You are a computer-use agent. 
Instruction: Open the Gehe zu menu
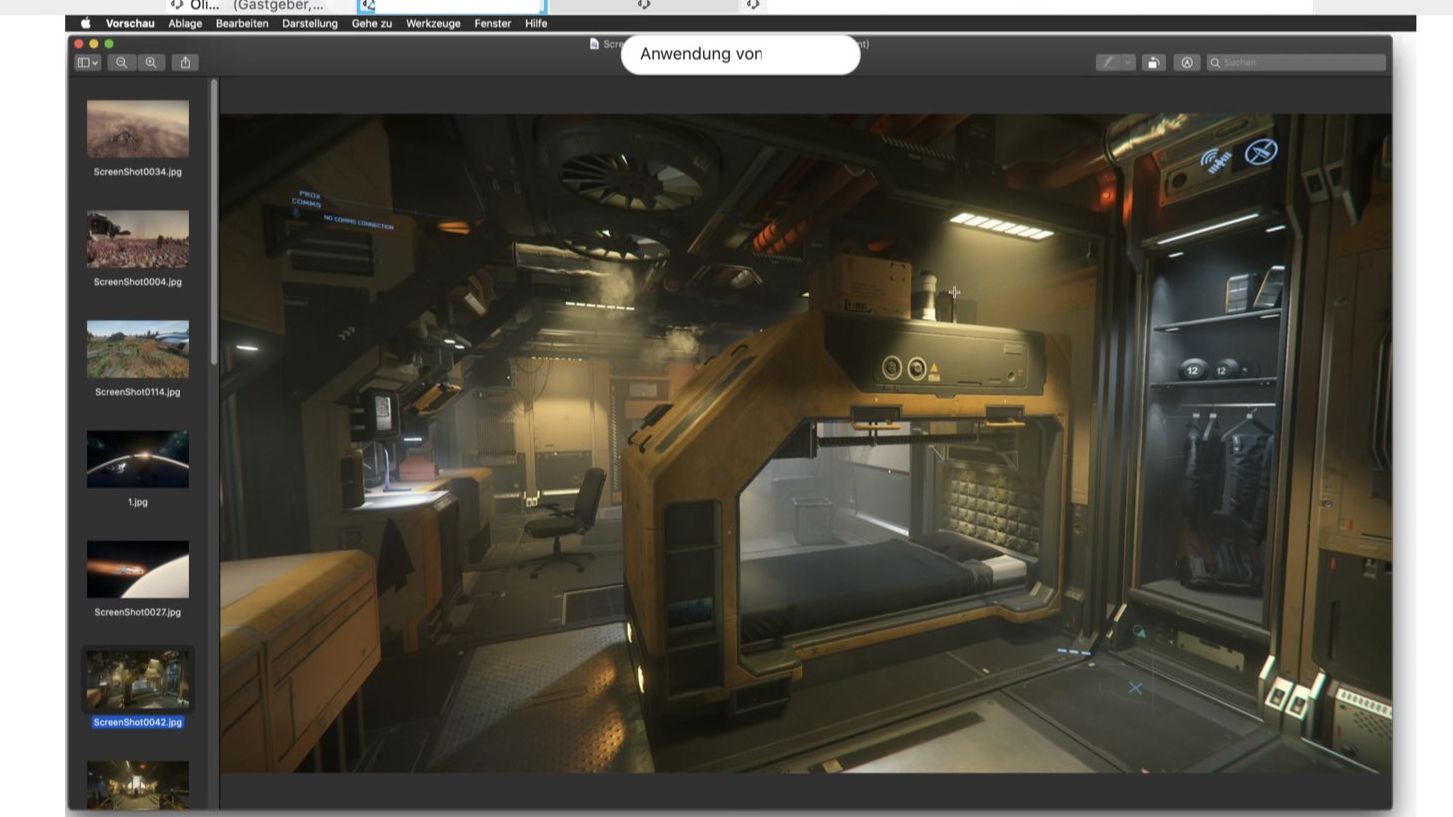[x=372, y=23]
